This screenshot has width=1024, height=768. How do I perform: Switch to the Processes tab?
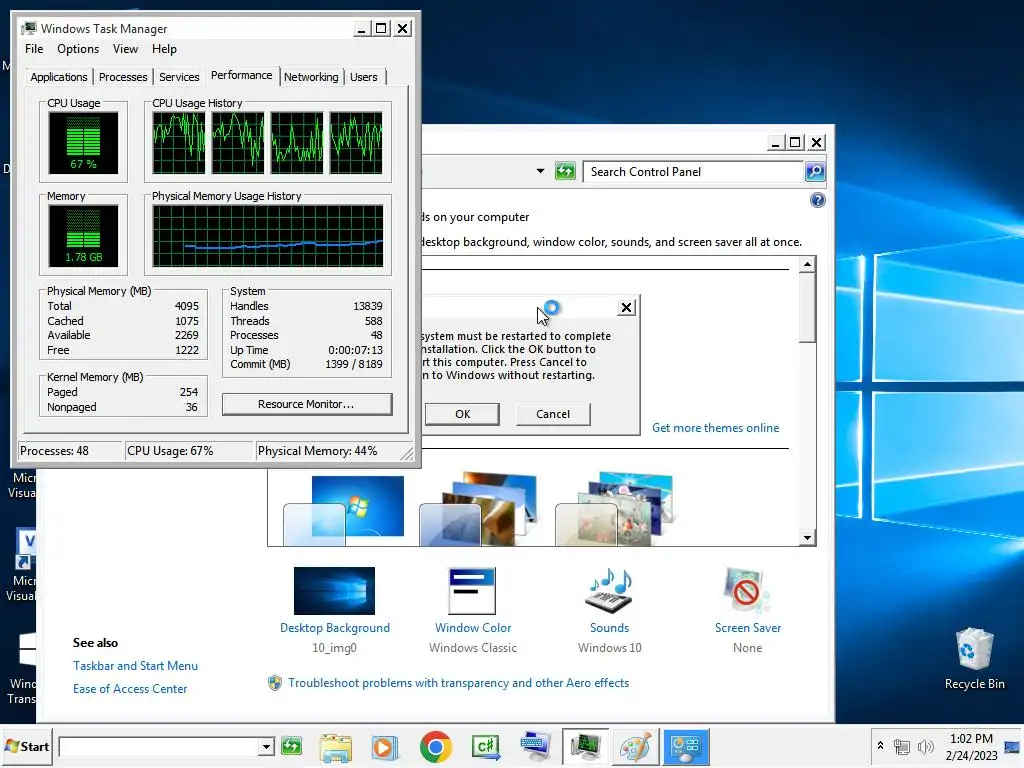(123, 77)
